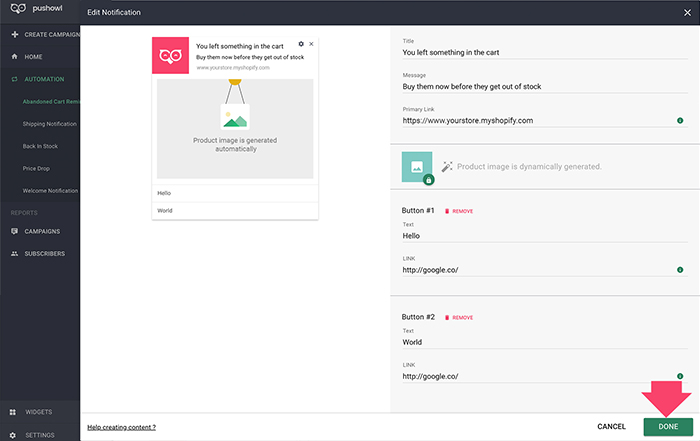Click the Cancel button
Image resolution: width=700 pixels, height=441 pixels.
tap(611, 427)
